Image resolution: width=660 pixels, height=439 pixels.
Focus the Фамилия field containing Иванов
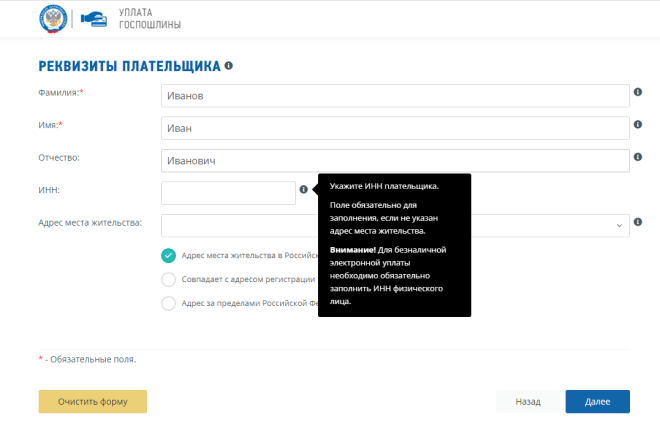395,96
